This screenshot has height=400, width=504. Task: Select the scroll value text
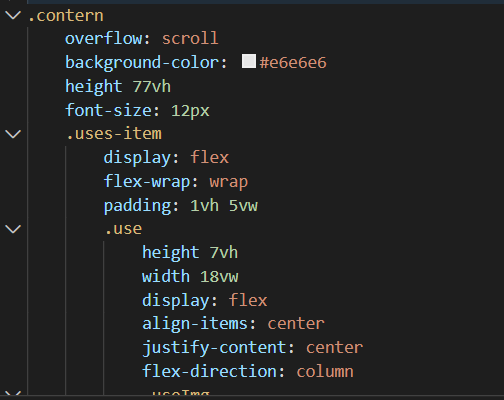(190, 38)
